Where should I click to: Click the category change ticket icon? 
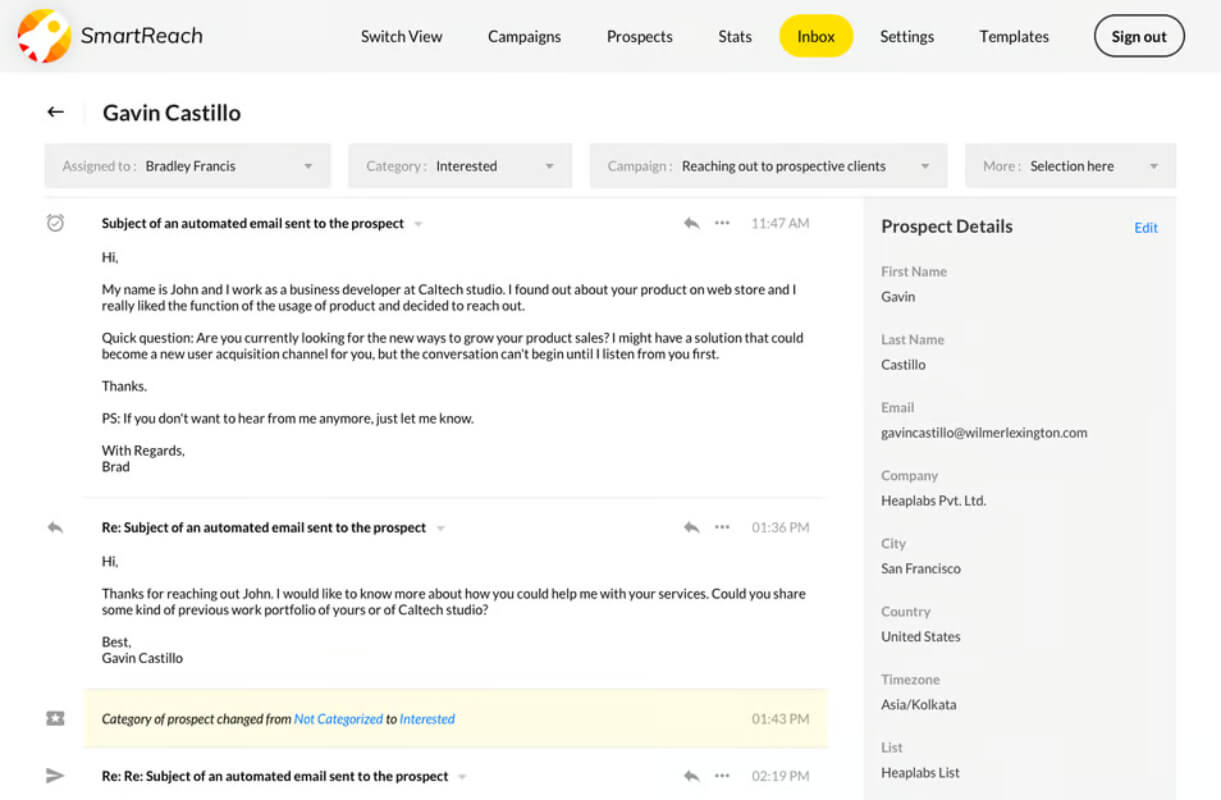click(x=56, y=718)
